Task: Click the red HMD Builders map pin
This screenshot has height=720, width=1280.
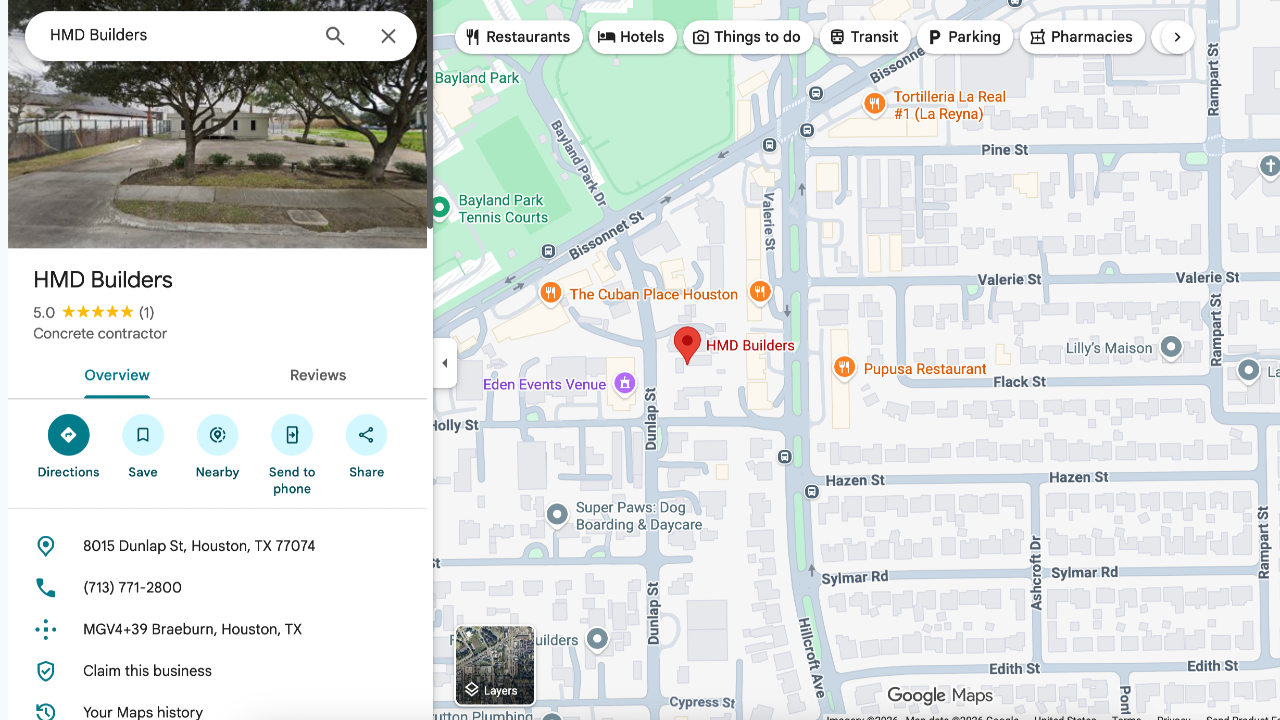Action: 687,345
